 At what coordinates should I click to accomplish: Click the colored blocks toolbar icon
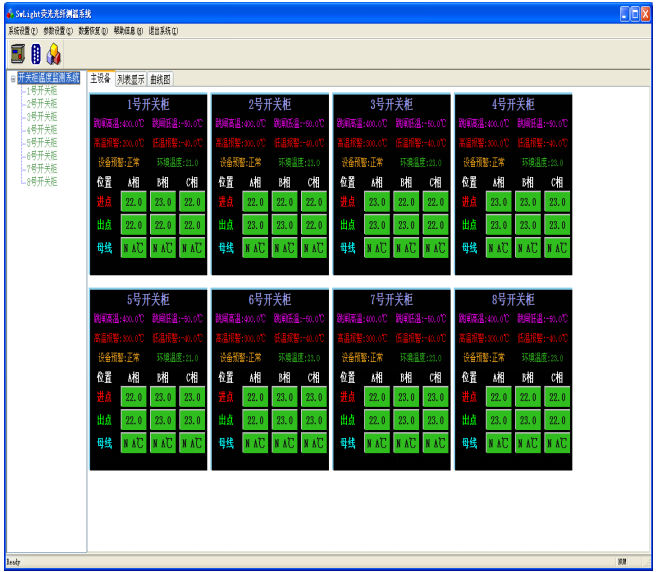pyautogui.click(x=54, y=53)
